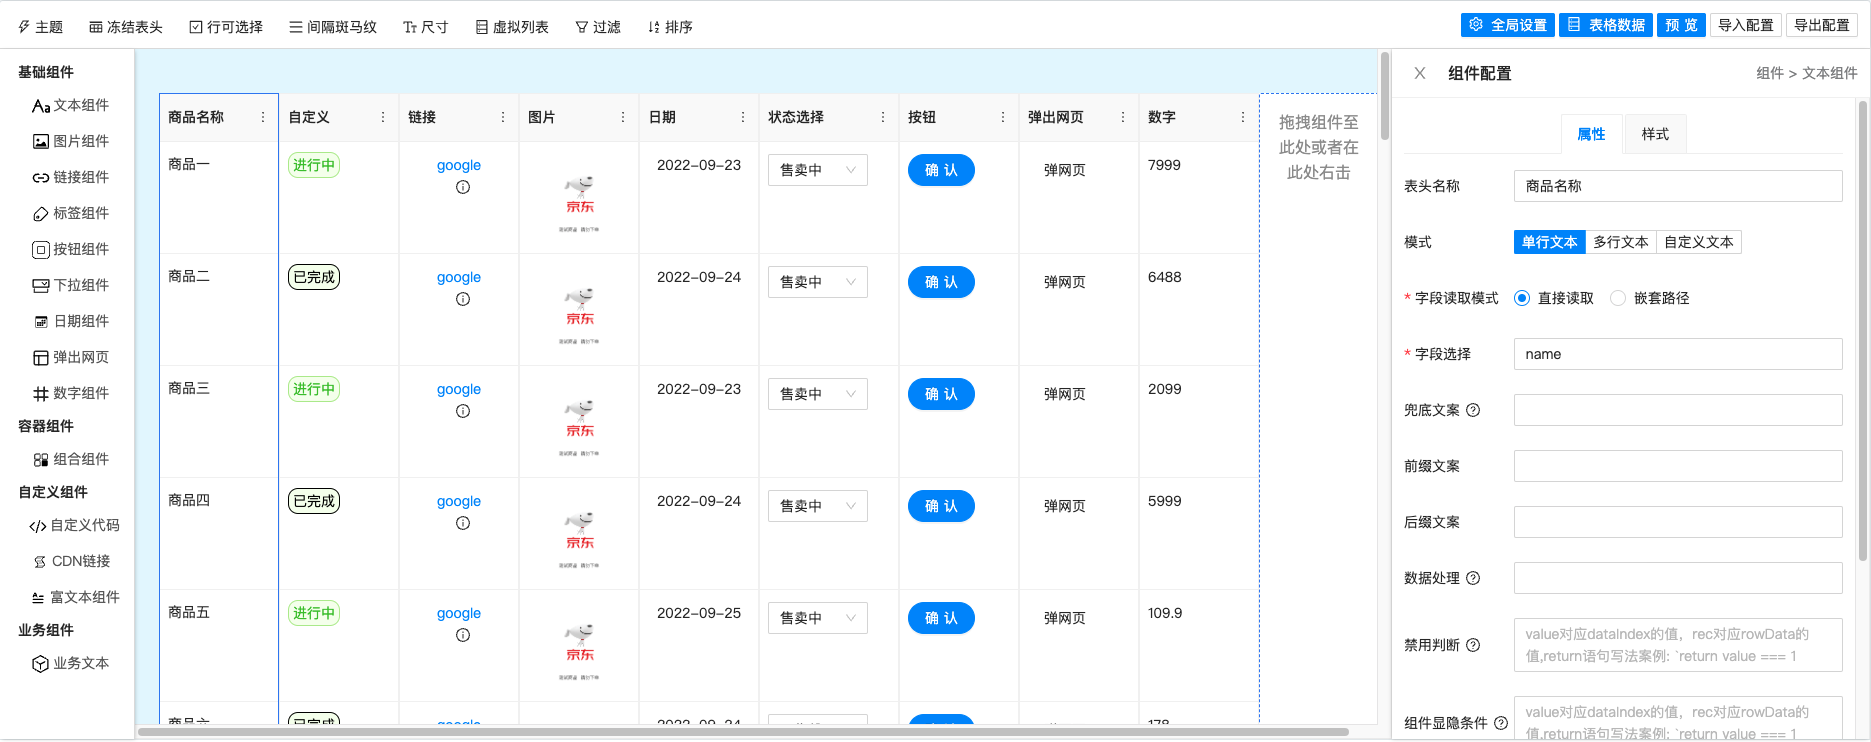Image resolution: width=1871 pixels, height=742 pixels.
Task: Click the help icon beside 兜底文案
Action: (1473, 410)
